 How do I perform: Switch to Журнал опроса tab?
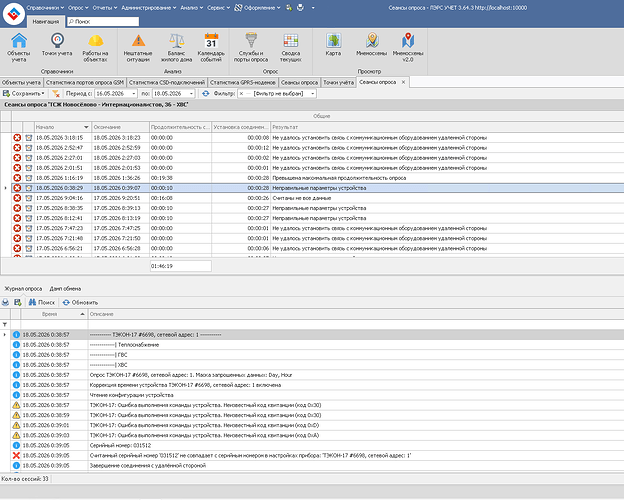pos(23,289)
